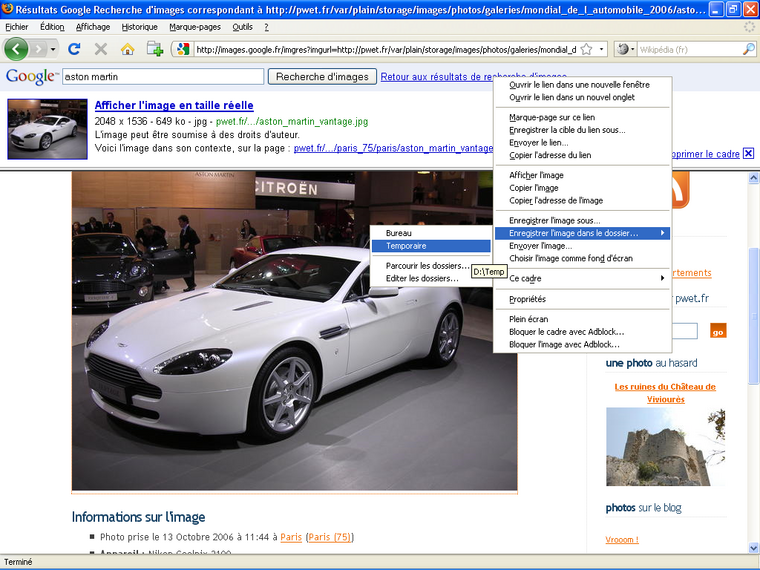Select Ouvrir le lien dans un nouvel onglet
This screenshot has width=760, height=570.
coord(582,97)
